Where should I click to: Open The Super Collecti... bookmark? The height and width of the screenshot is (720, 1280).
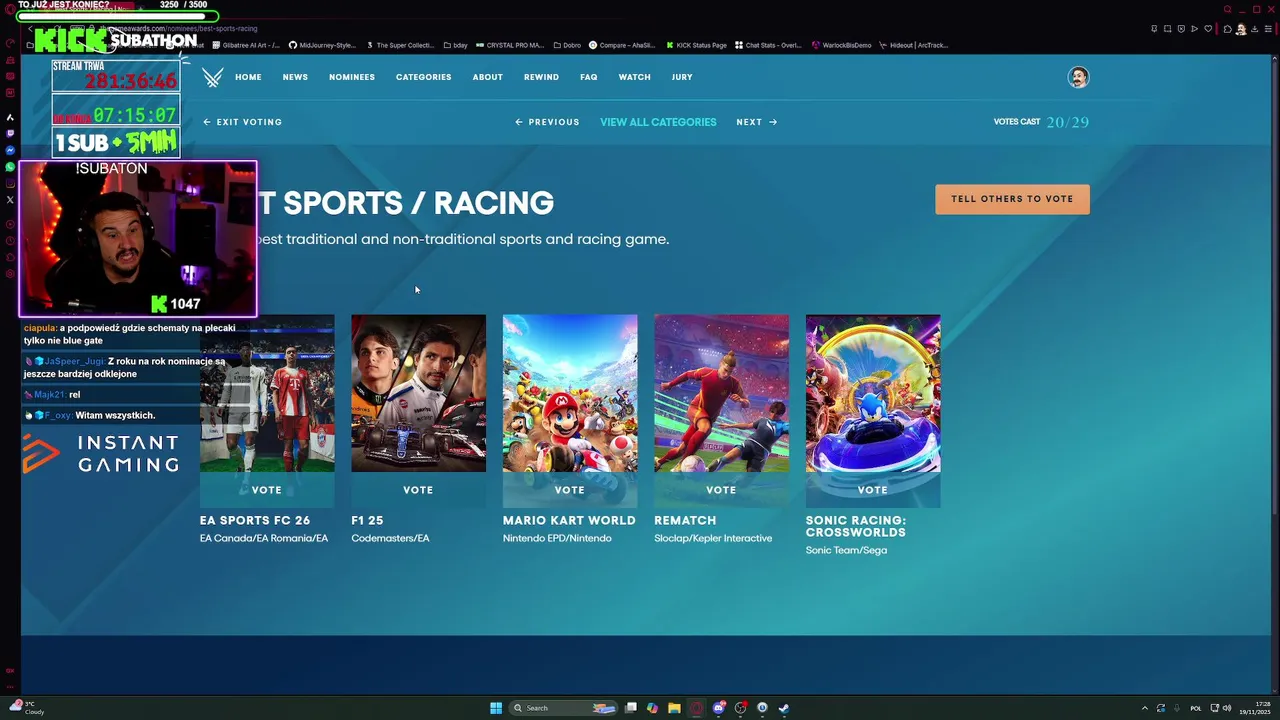(400, 45)
